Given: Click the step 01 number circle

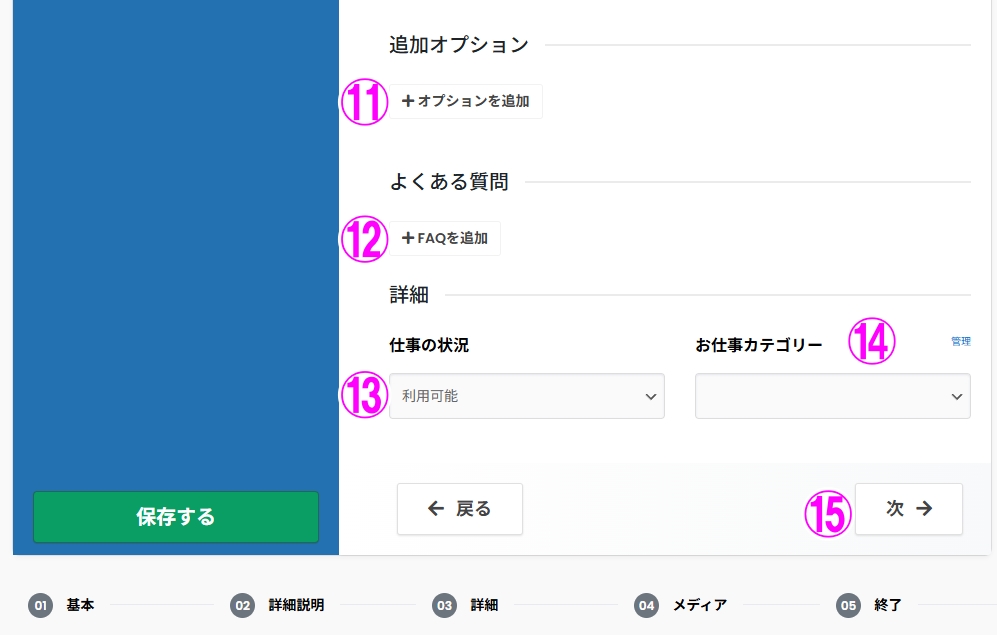Looking at the screenshot, I should (x=40, y=605).
